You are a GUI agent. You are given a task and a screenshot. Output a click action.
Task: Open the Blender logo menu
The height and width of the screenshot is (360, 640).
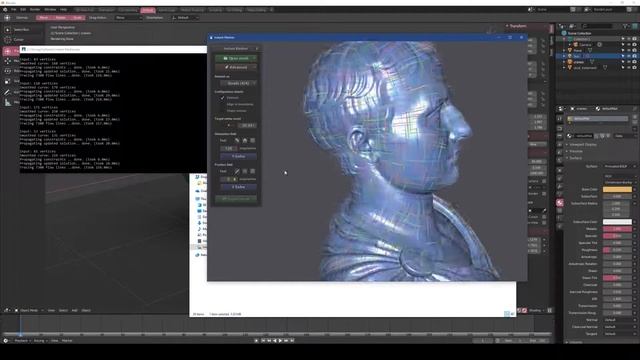click(4, 9)
